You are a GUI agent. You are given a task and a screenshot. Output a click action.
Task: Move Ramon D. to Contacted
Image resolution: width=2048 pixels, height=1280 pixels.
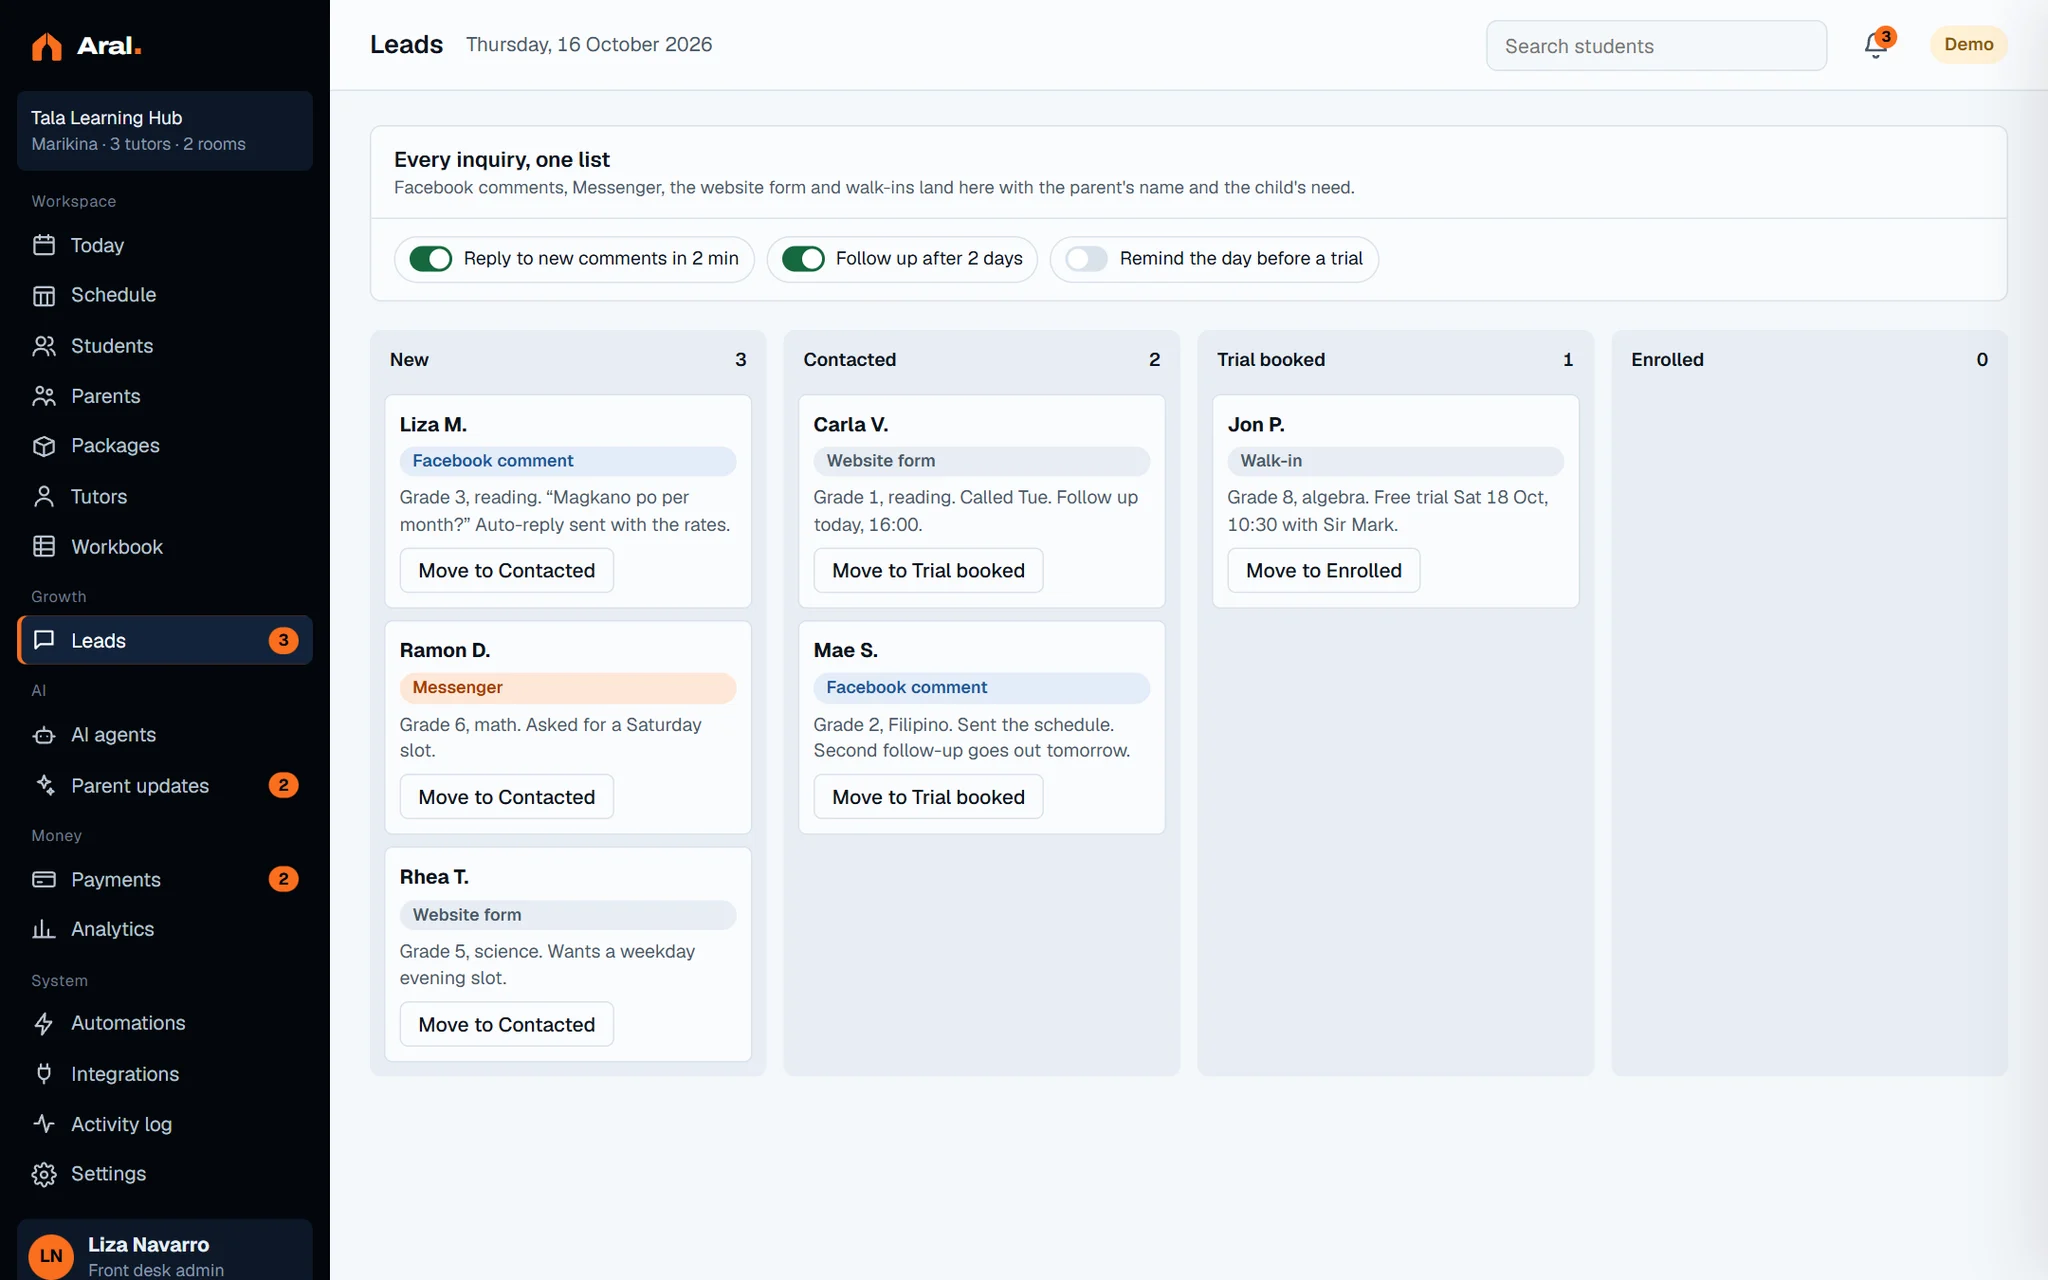pos(507,797)
